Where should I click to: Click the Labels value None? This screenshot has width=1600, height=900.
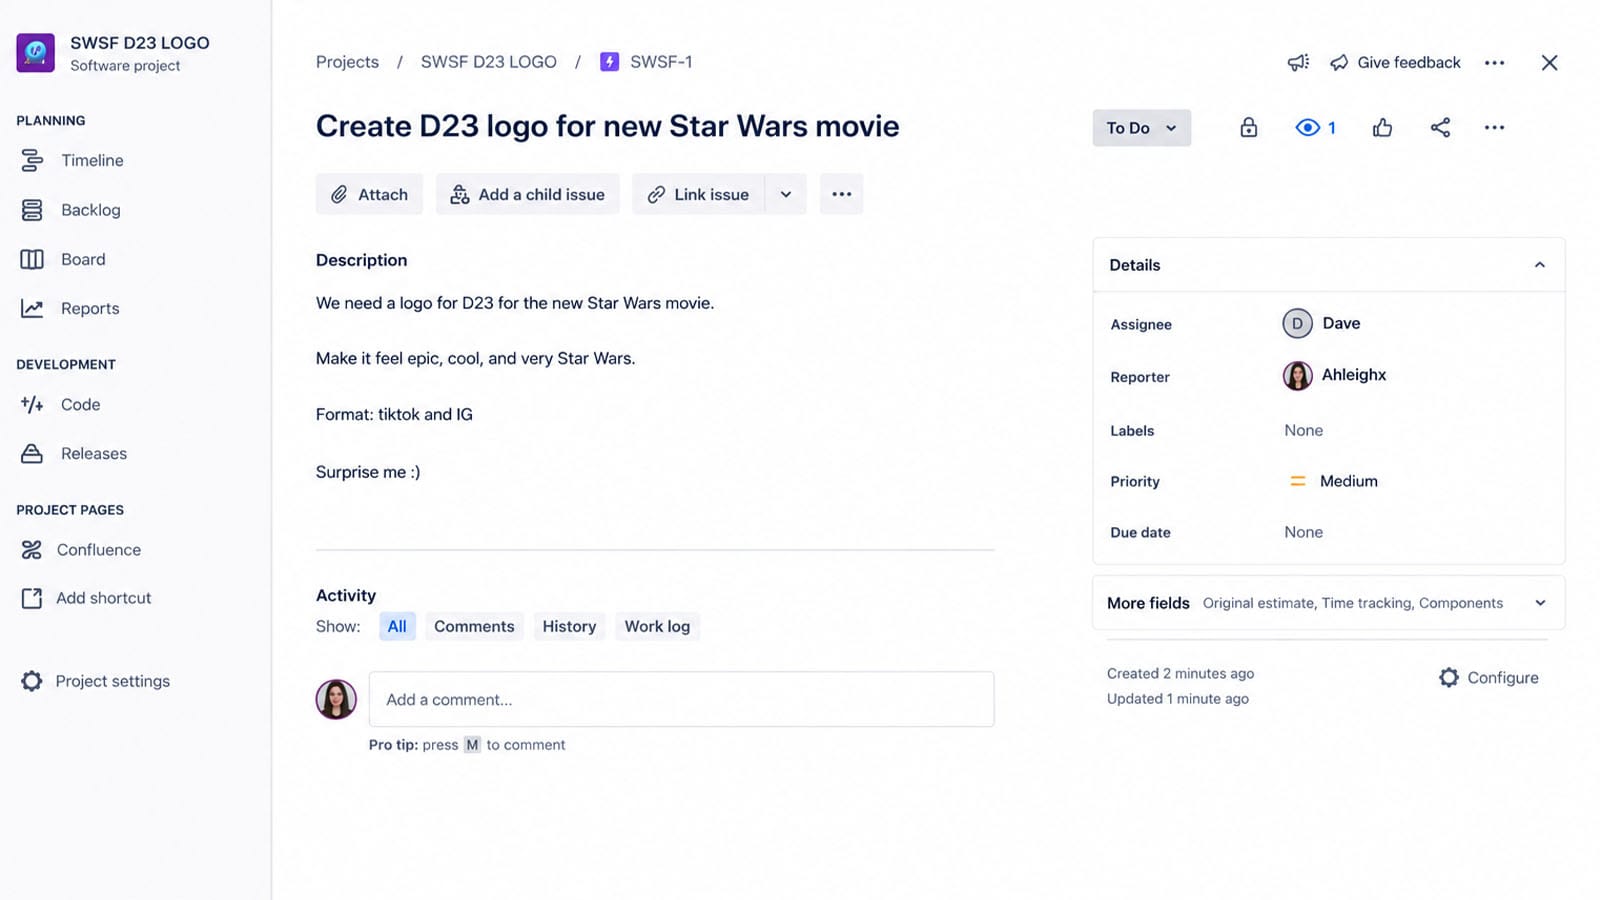(x=1303, y=430)
